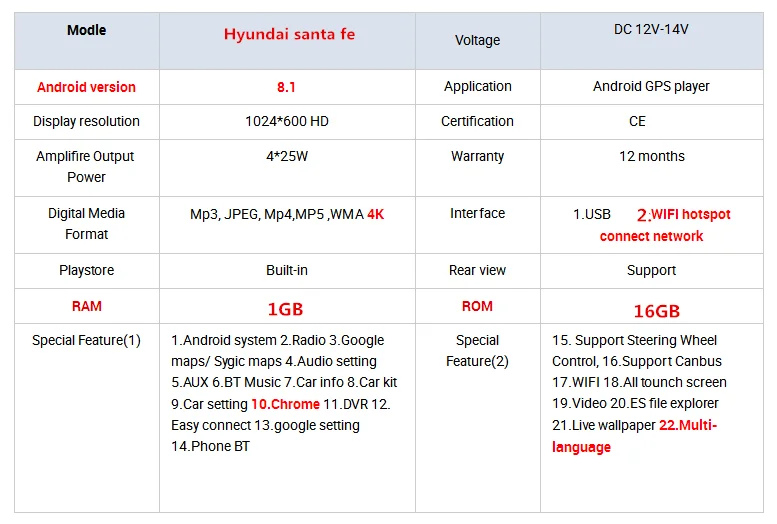The width and height of the screenshot is (777, 524).
Task: Select the red '8.1' version value
Action: (286, 87)
